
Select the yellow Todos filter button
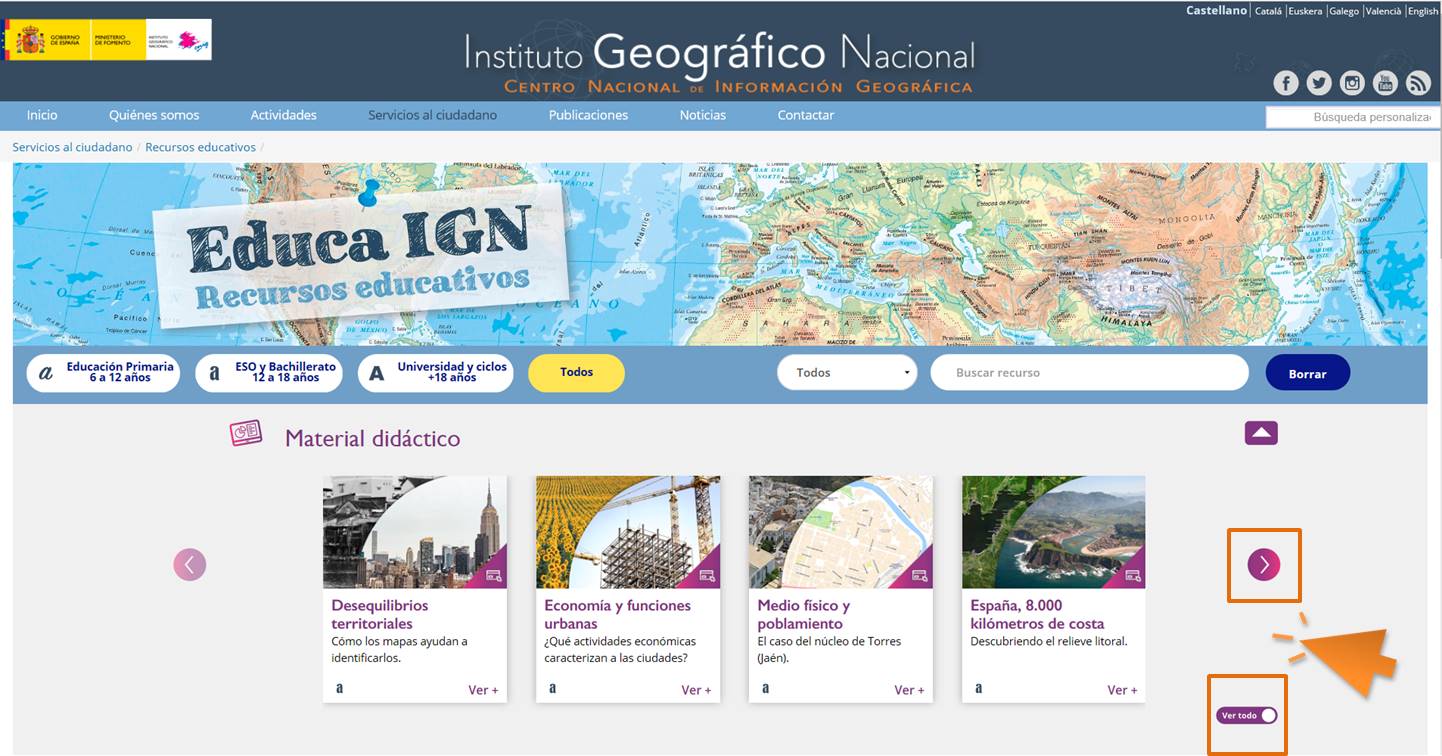[577, 372]
